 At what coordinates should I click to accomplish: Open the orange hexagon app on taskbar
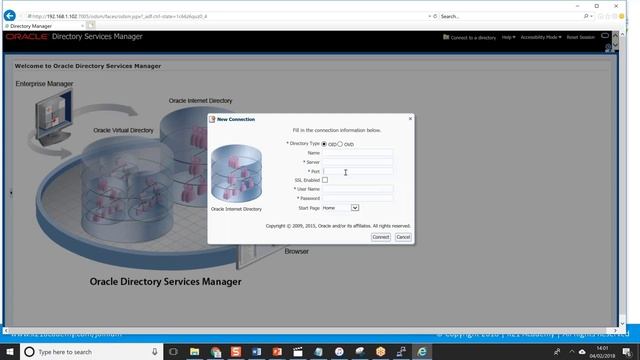pyautogui.click(x=380, y=352)
